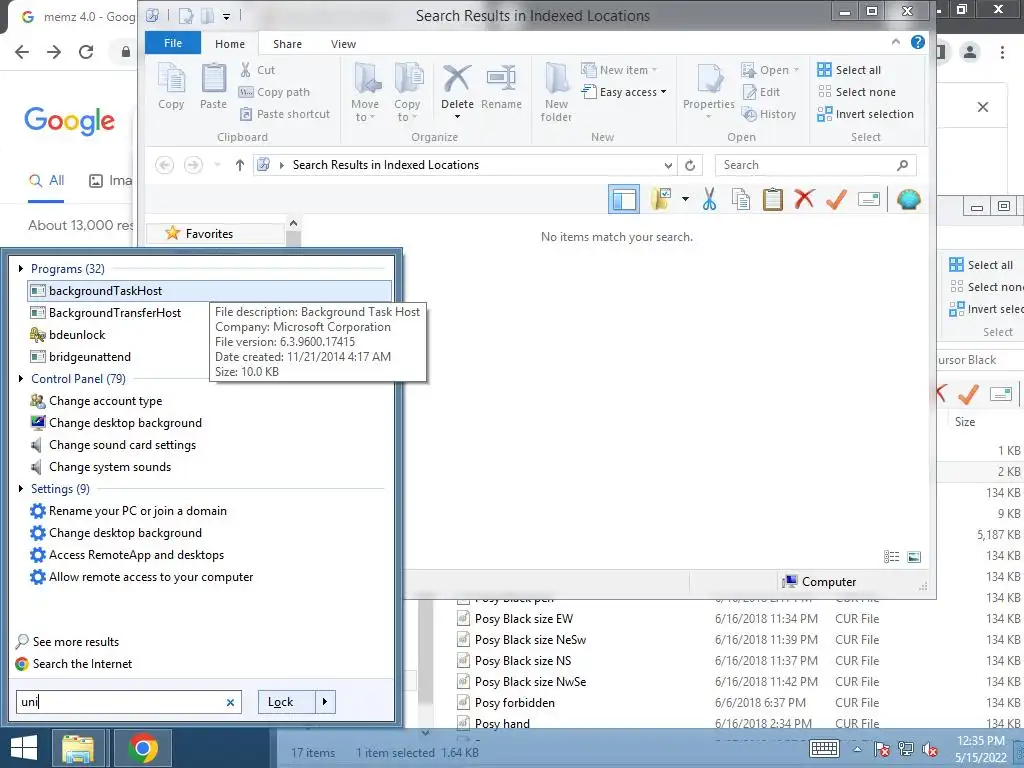This screenshot has width=1024, height=768.
Task: Click the Up arrow navigation button
Action: point(240,165)
